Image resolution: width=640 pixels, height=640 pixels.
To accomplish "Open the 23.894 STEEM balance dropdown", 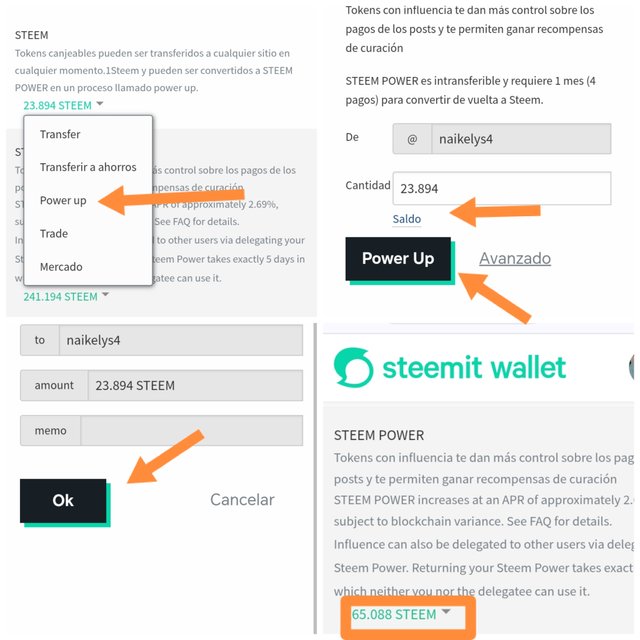I will pyautogui.click(x=64, y=105).
